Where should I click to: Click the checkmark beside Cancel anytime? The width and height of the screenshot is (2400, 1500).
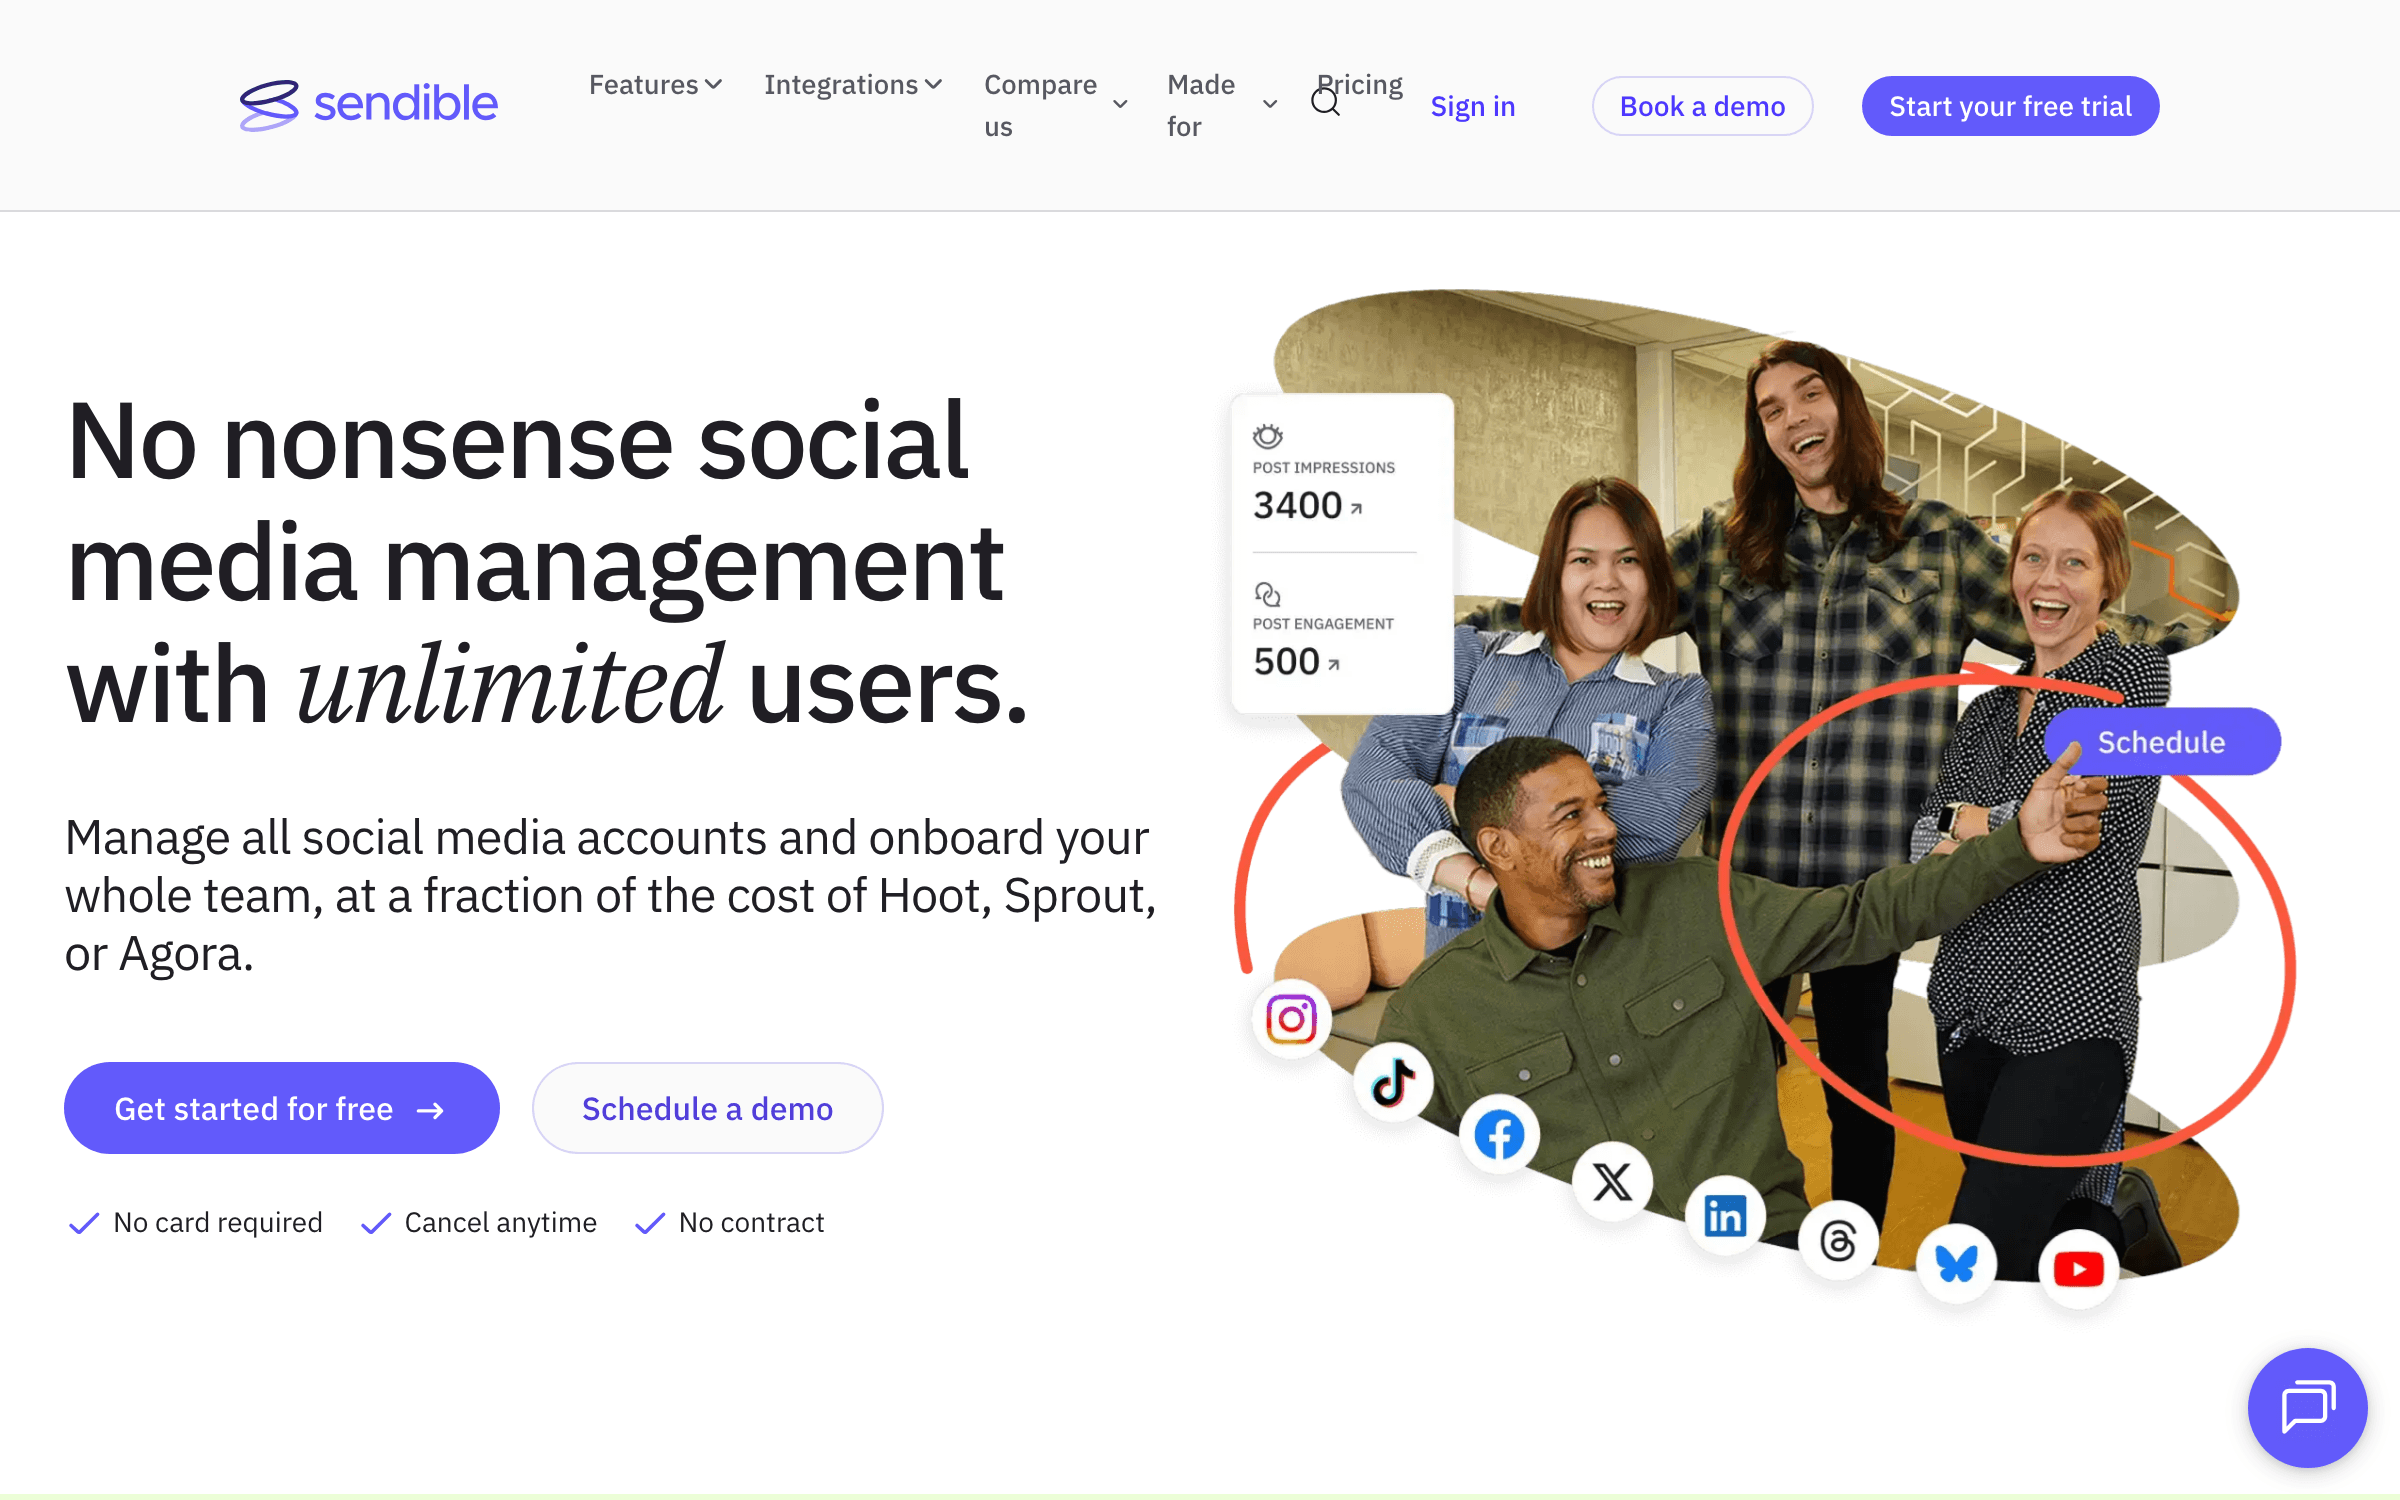coord(375,1223)
